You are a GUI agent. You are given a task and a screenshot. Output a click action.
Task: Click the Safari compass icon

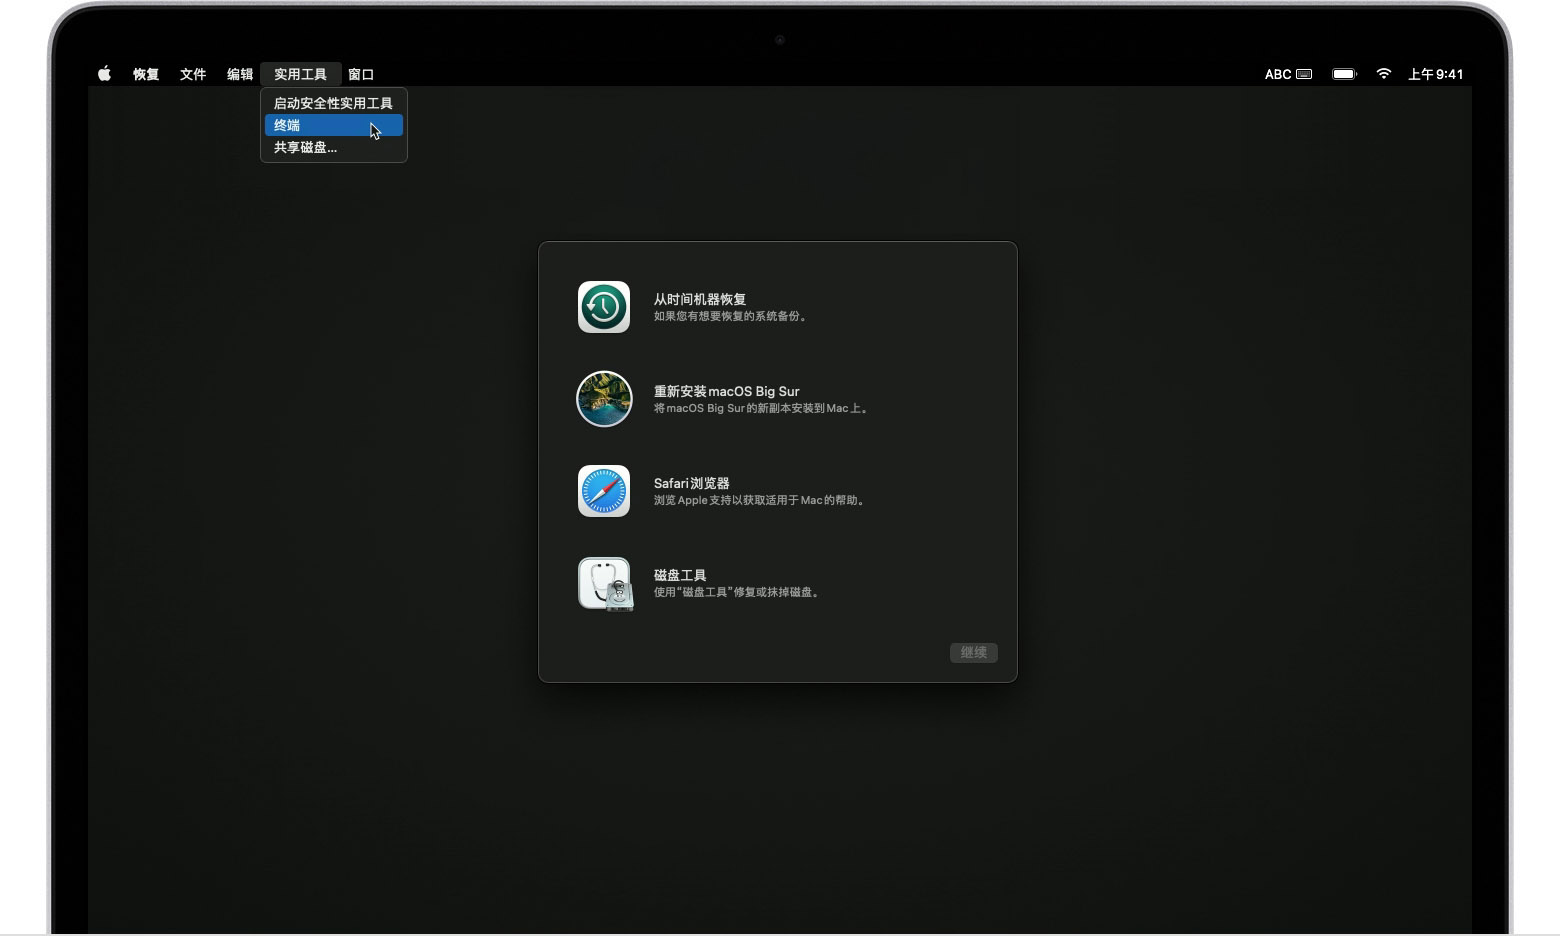604,491
